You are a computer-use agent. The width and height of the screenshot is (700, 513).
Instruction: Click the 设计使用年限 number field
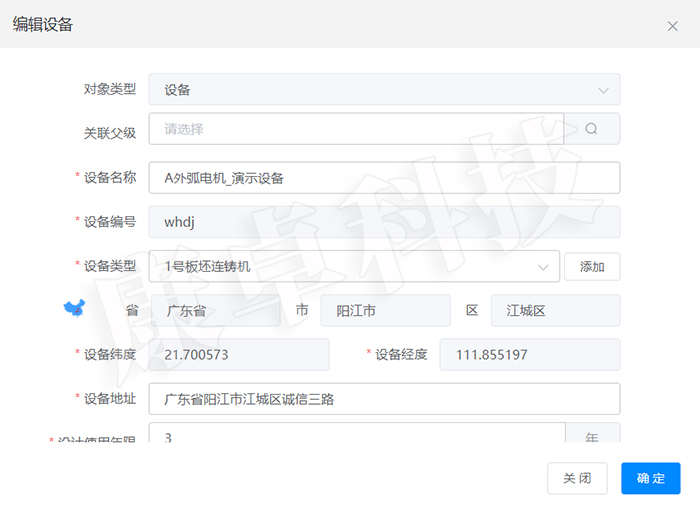pyautogui.click(x=356, y=436)
